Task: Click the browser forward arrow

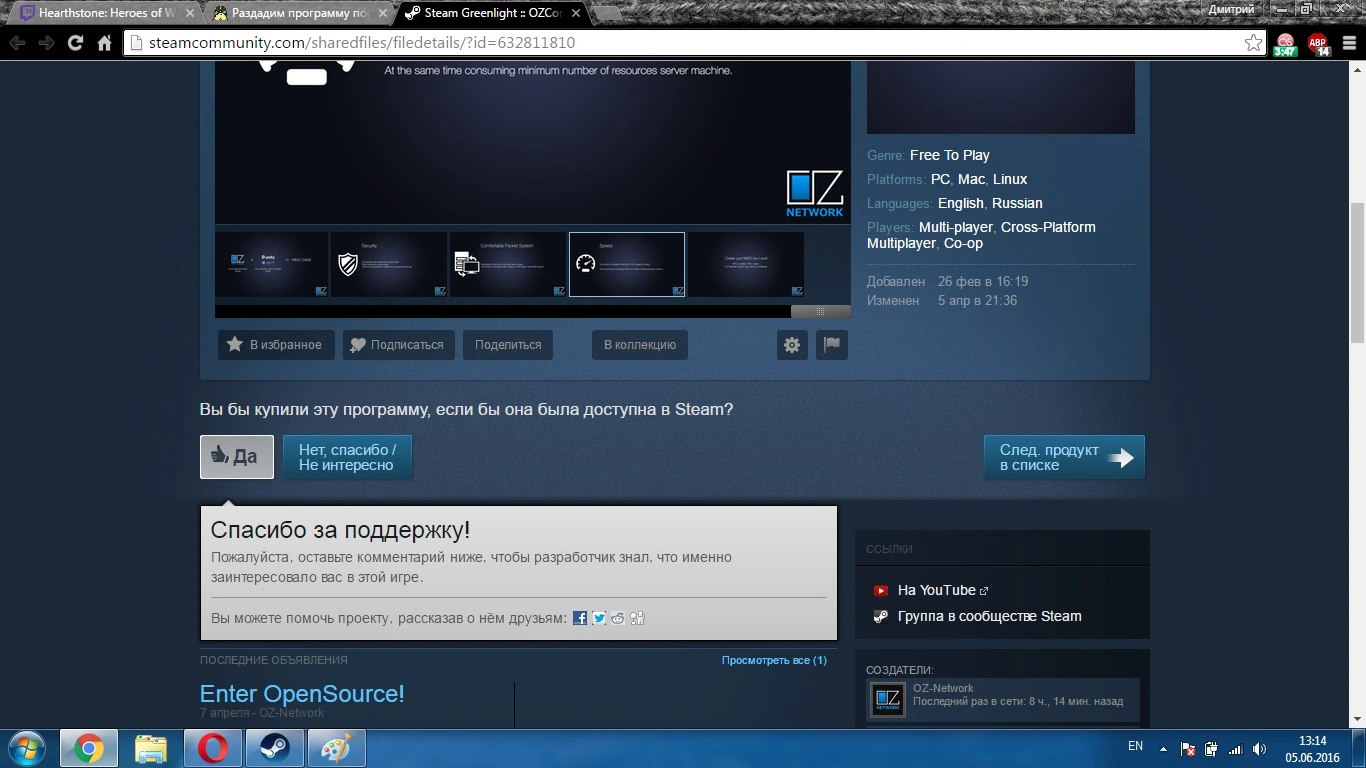Action: coord(46,43)
